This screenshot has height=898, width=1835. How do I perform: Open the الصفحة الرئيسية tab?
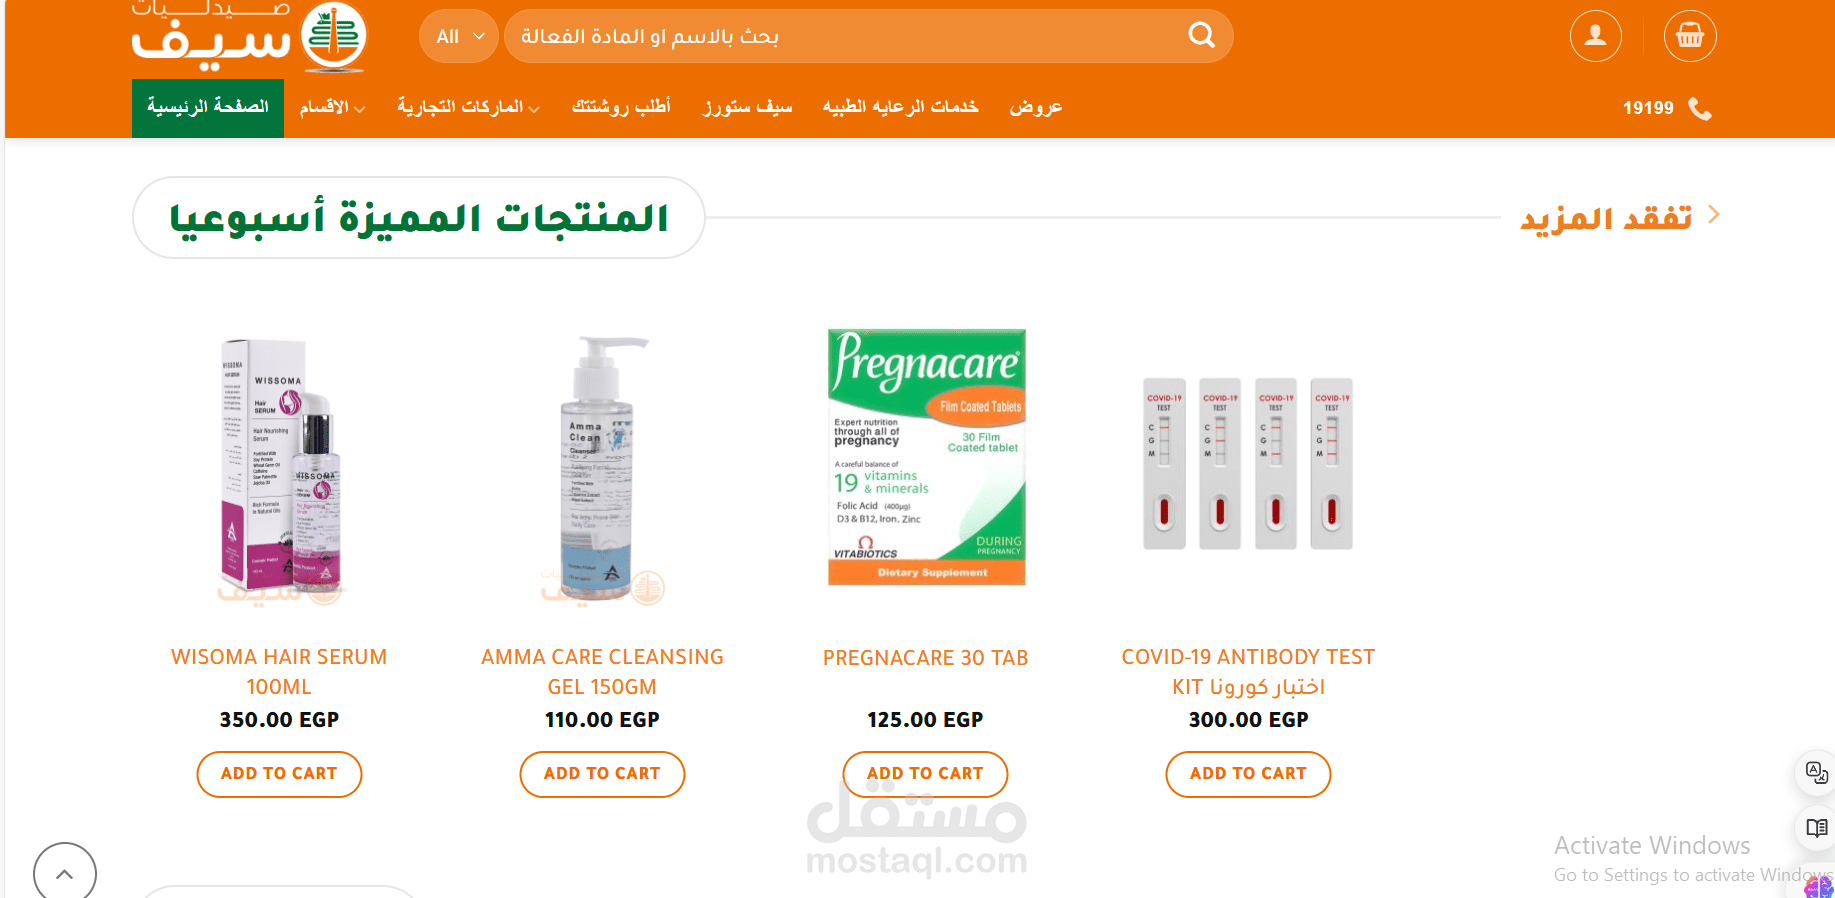coord(208,108)
